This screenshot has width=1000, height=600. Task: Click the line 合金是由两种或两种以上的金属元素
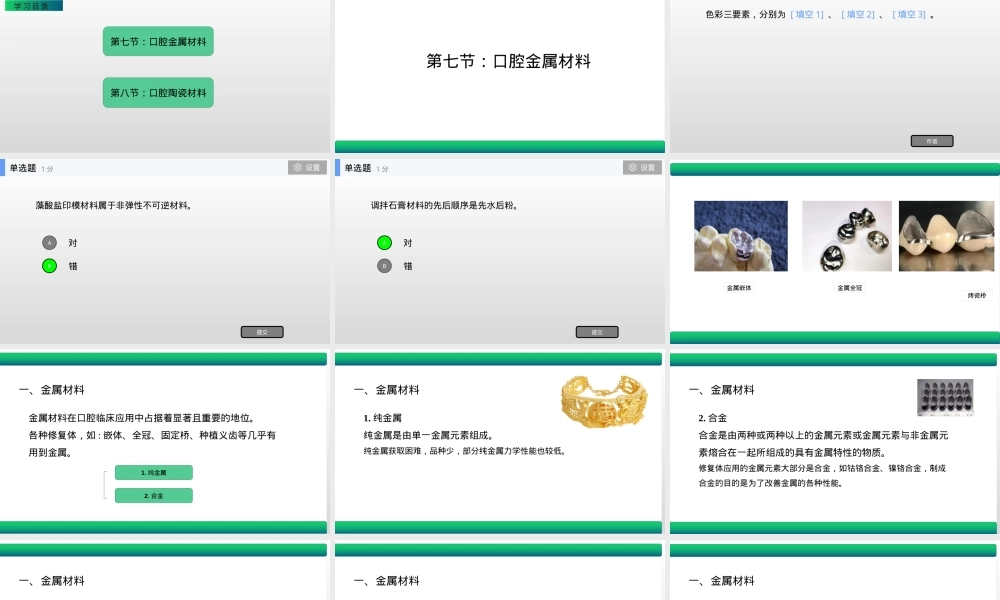click(823, 435)
